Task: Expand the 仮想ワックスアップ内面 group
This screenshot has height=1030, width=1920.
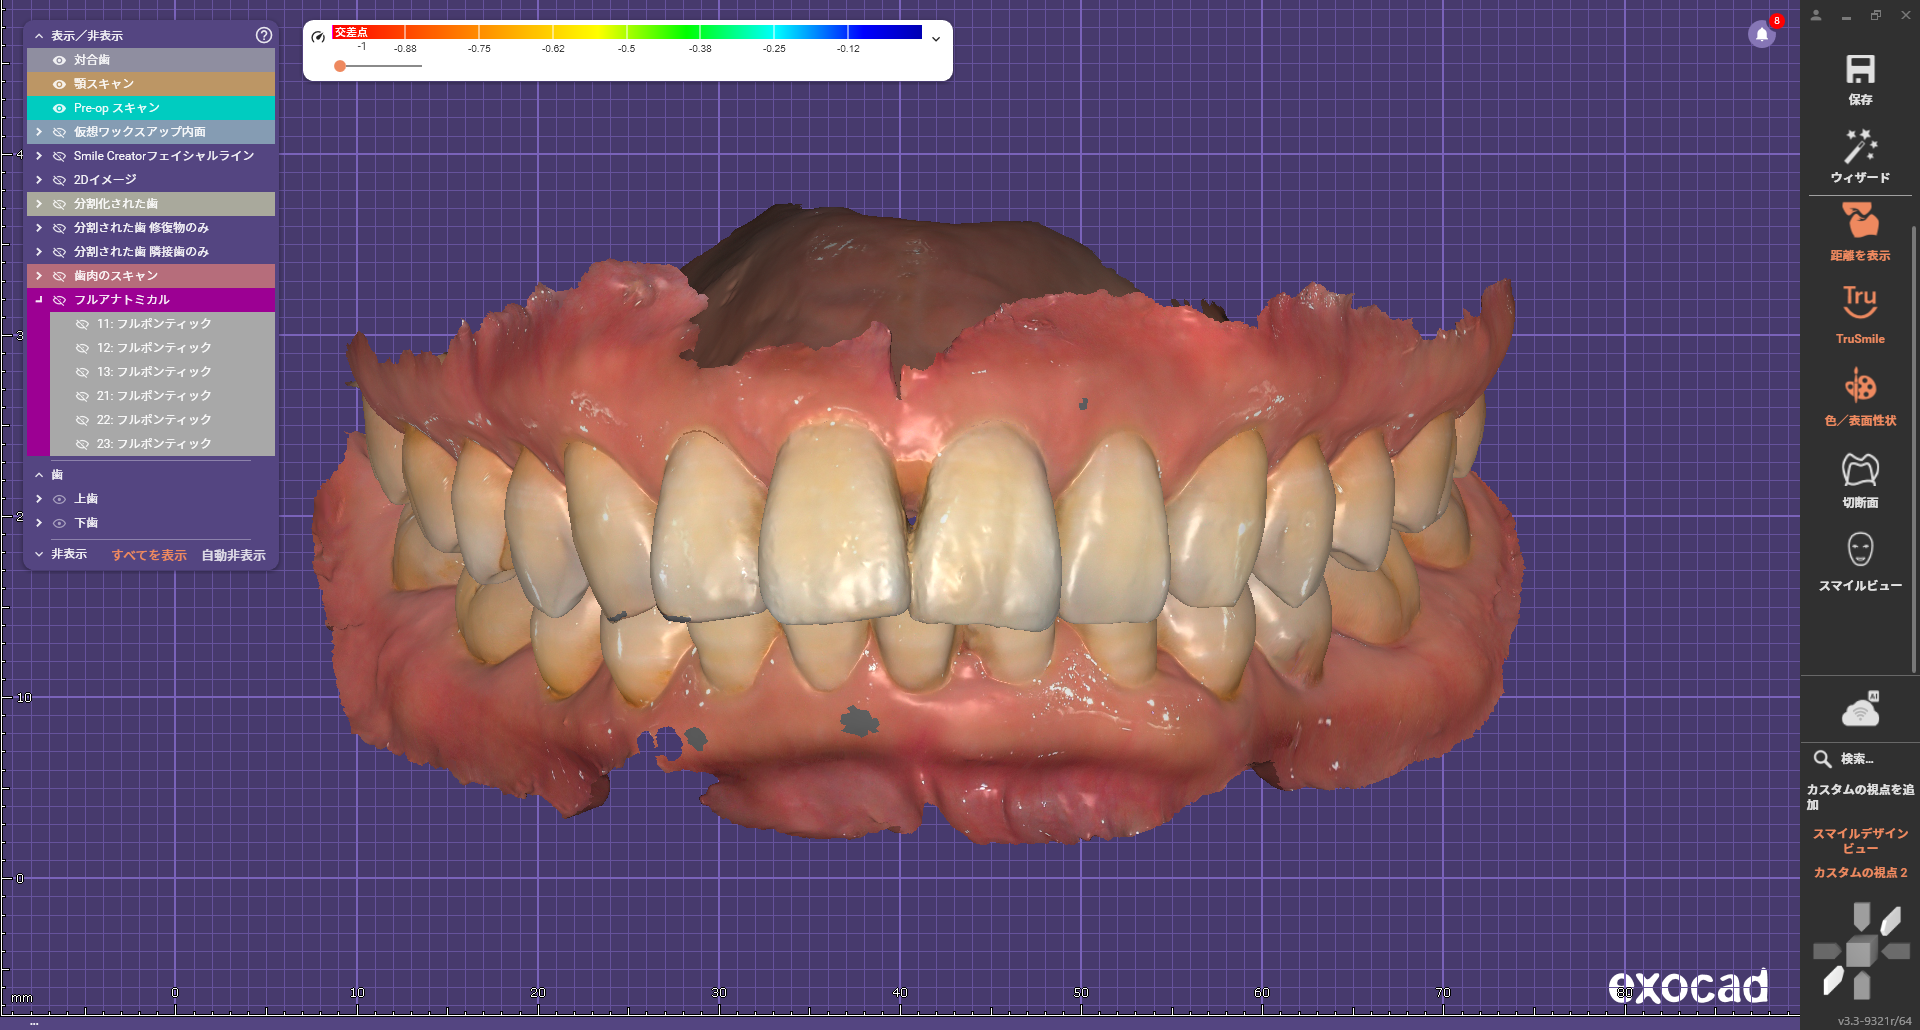Action: click(39, 132)
